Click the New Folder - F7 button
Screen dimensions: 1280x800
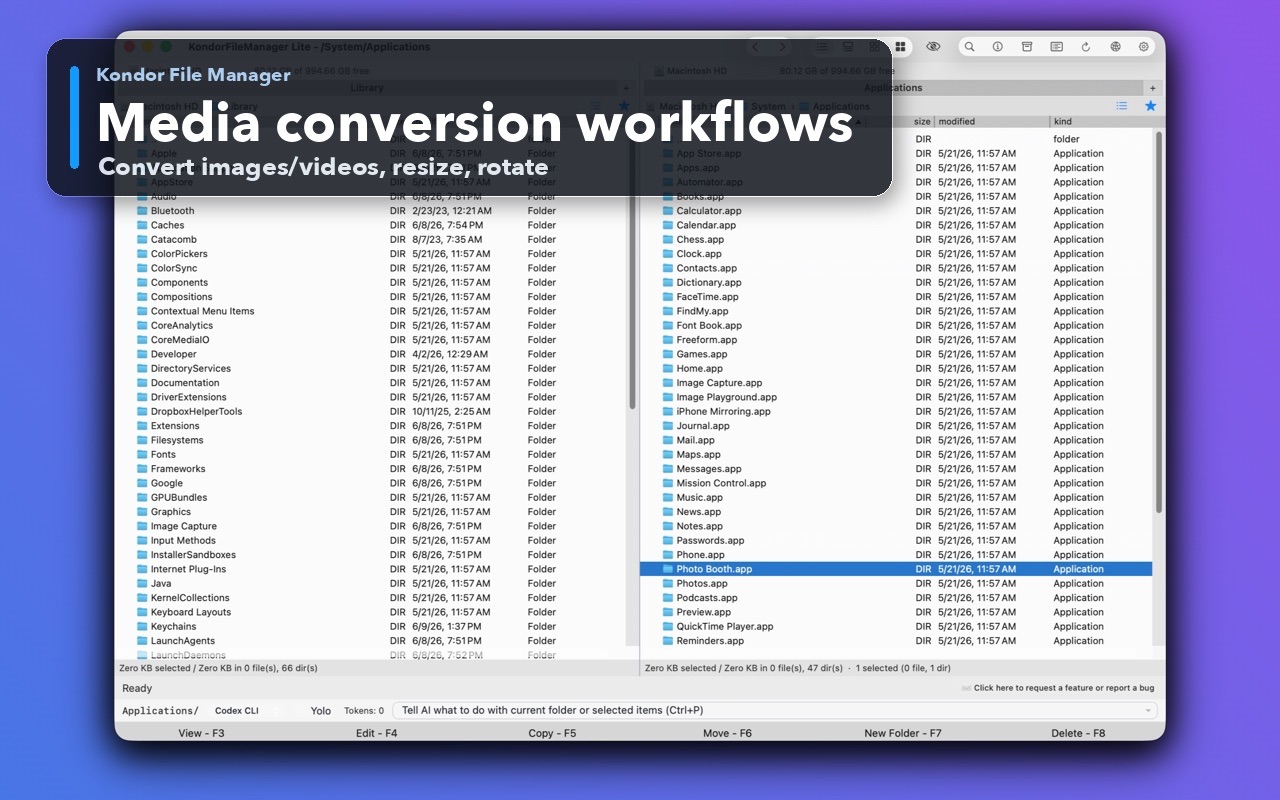point(903,733)
